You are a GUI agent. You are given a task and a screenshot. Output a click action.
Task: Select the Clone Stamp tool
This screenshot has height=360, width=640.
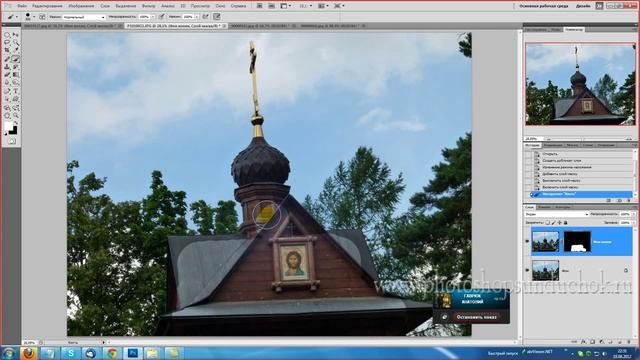[7, 66]
